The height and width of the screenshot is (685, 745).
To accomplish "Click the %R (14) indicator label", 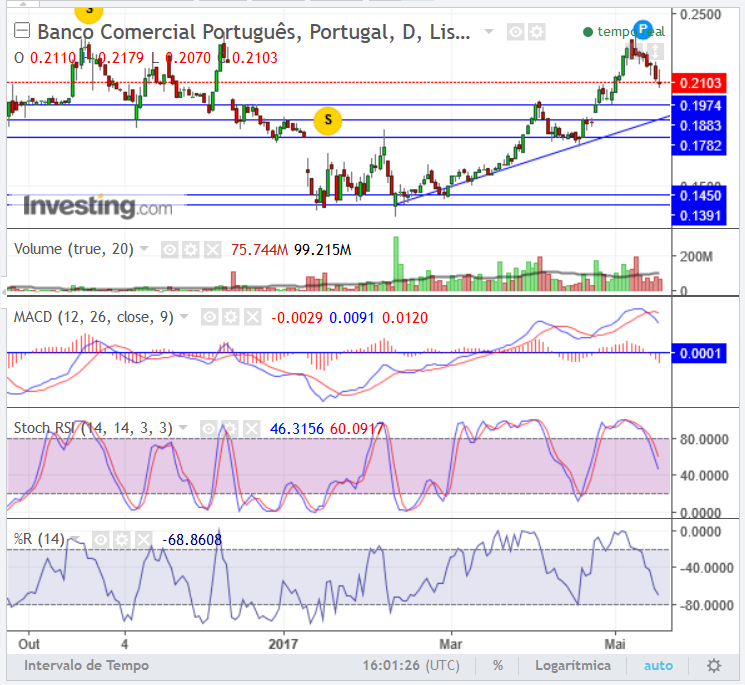I will click(39, 539).
